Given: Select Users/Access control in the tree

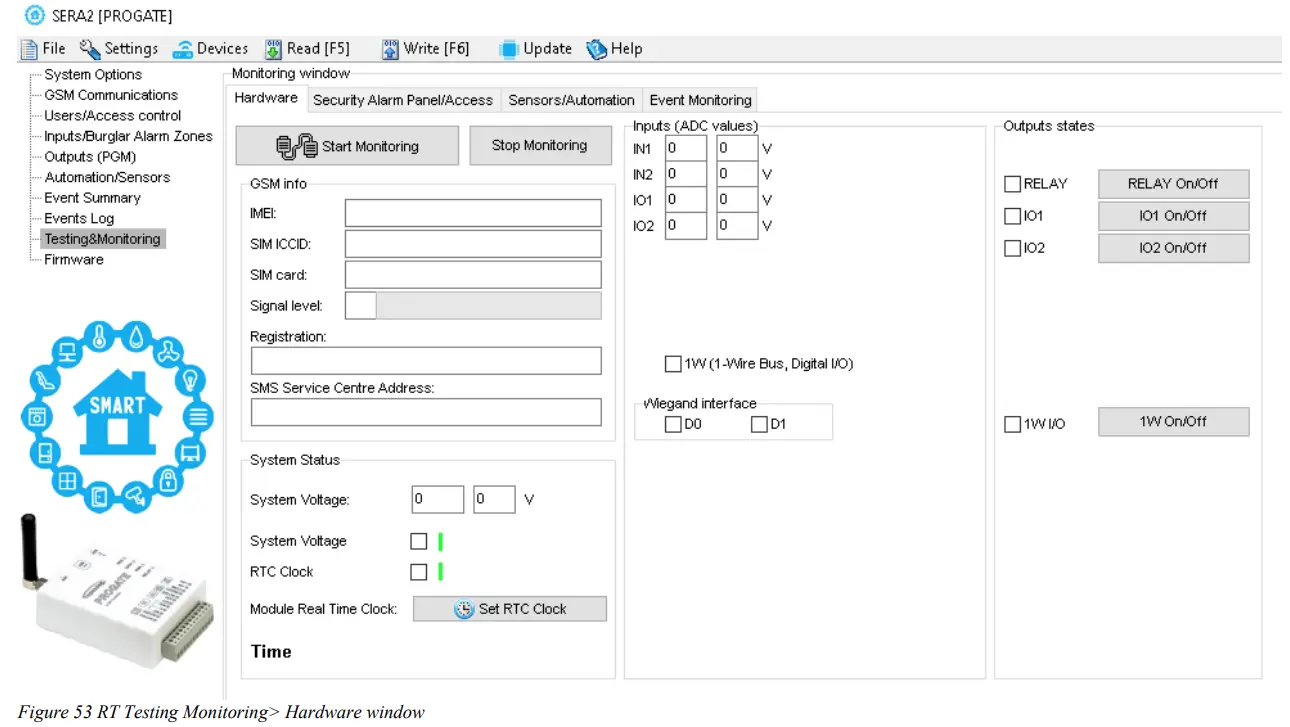Looking at the screenshot, I should point(113,116).
